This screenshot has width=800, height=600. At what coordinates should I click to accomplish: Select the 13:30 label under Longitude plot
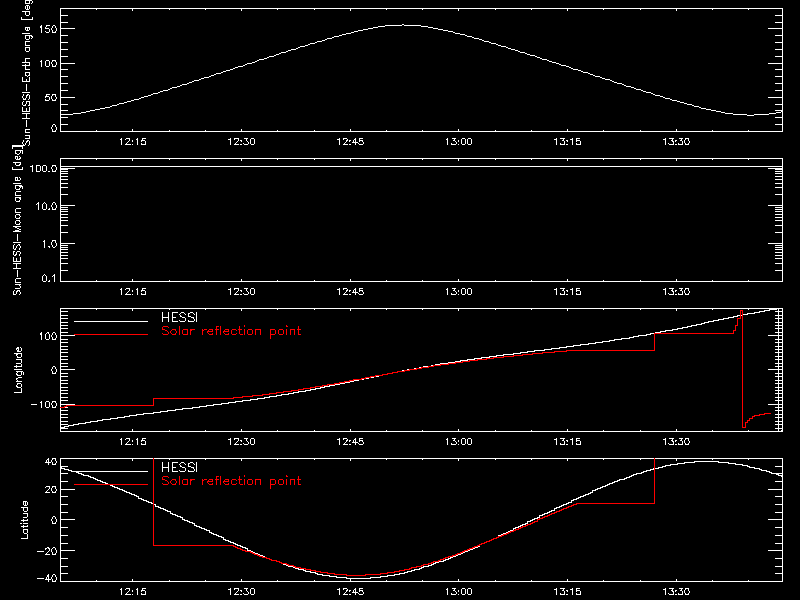point(676,442)
